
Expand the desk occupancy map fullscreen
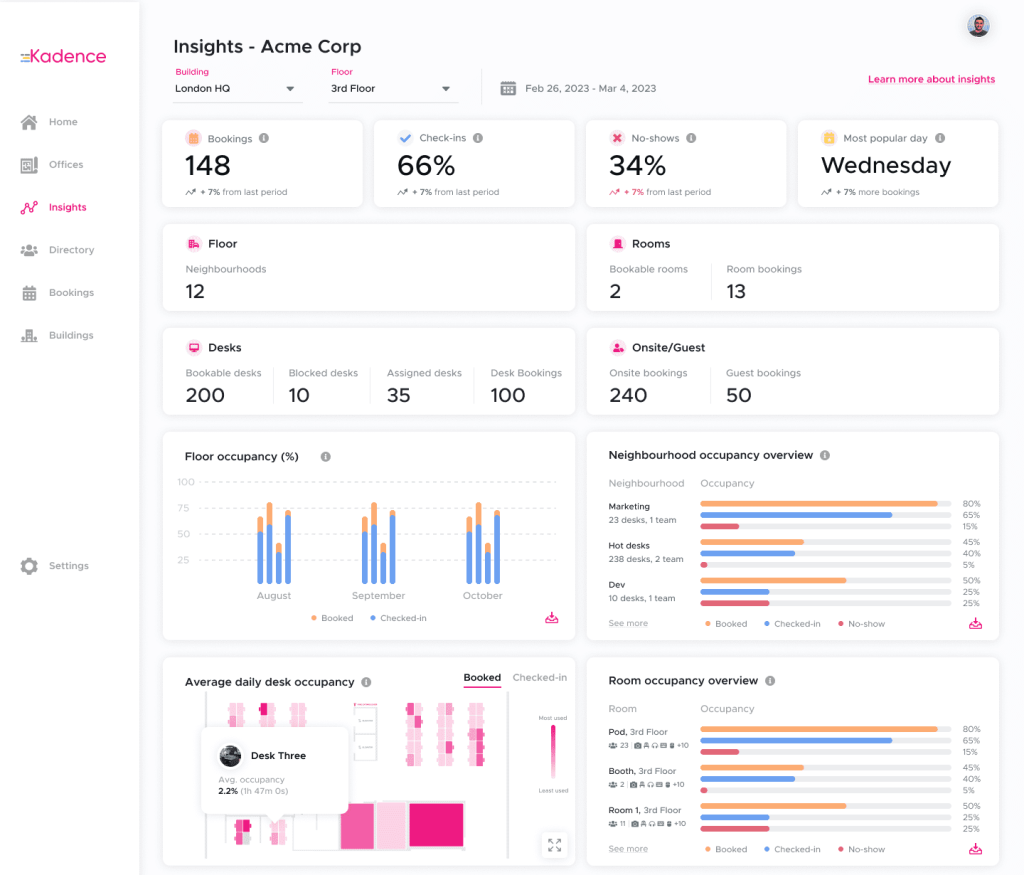point(554,845)
